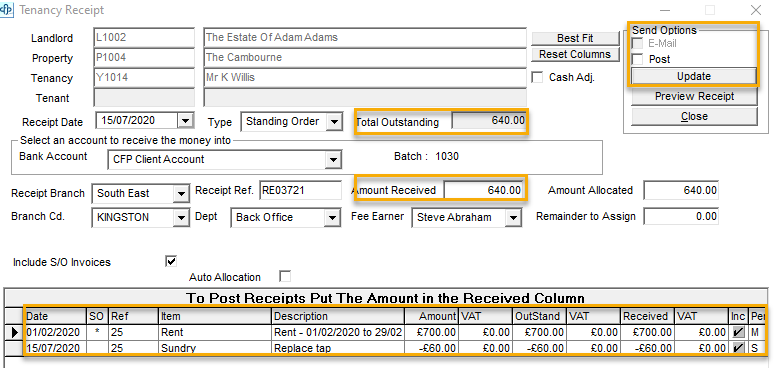The height and width of the screenshot is (368, 776).
Task: Click the Amount Received field
Action: [484, 190]
